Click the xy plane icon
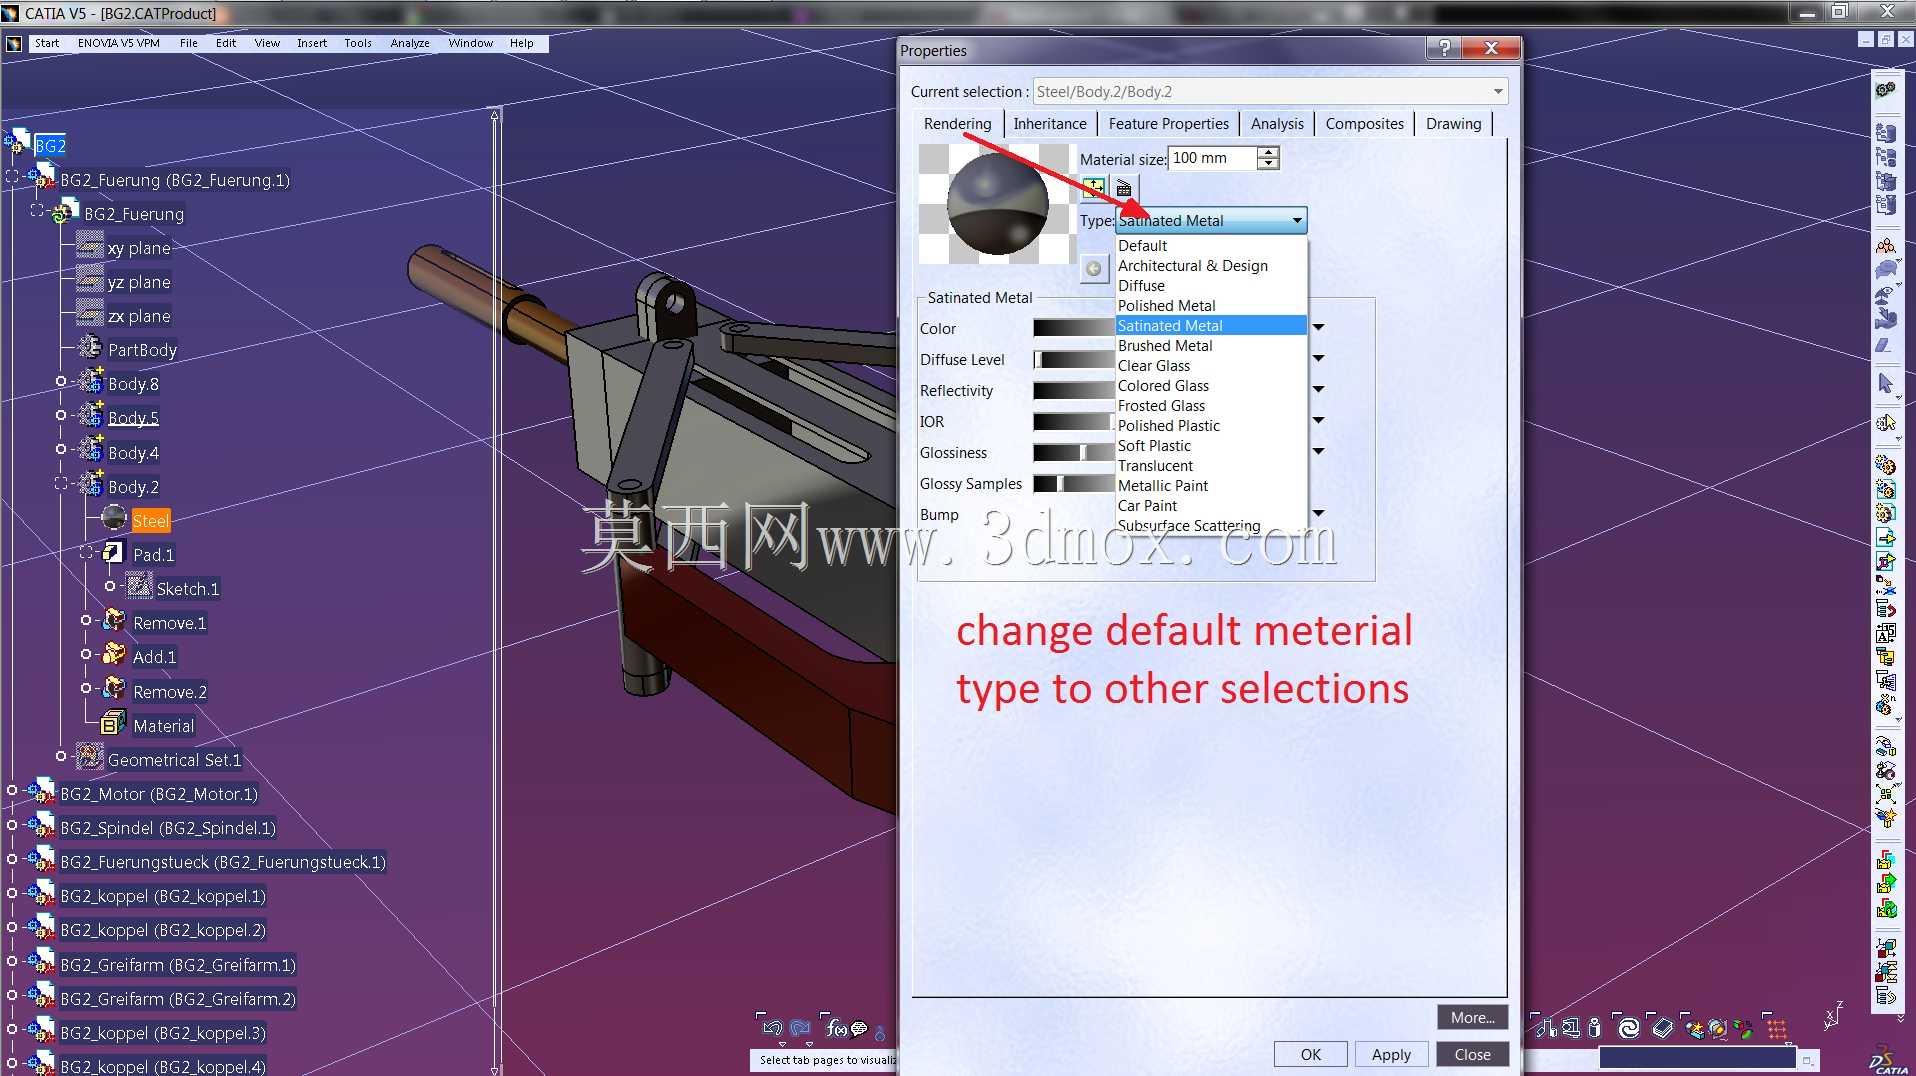This screenshot has height=1076, width=1916. (x=90, y=246)
